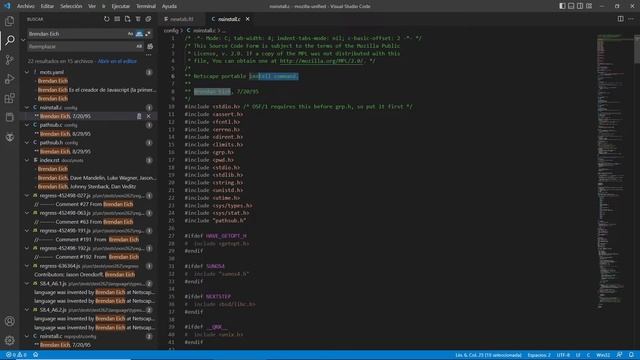
Task: Toggle Preserve Case in replace box
Action: (x=139, y=47)
